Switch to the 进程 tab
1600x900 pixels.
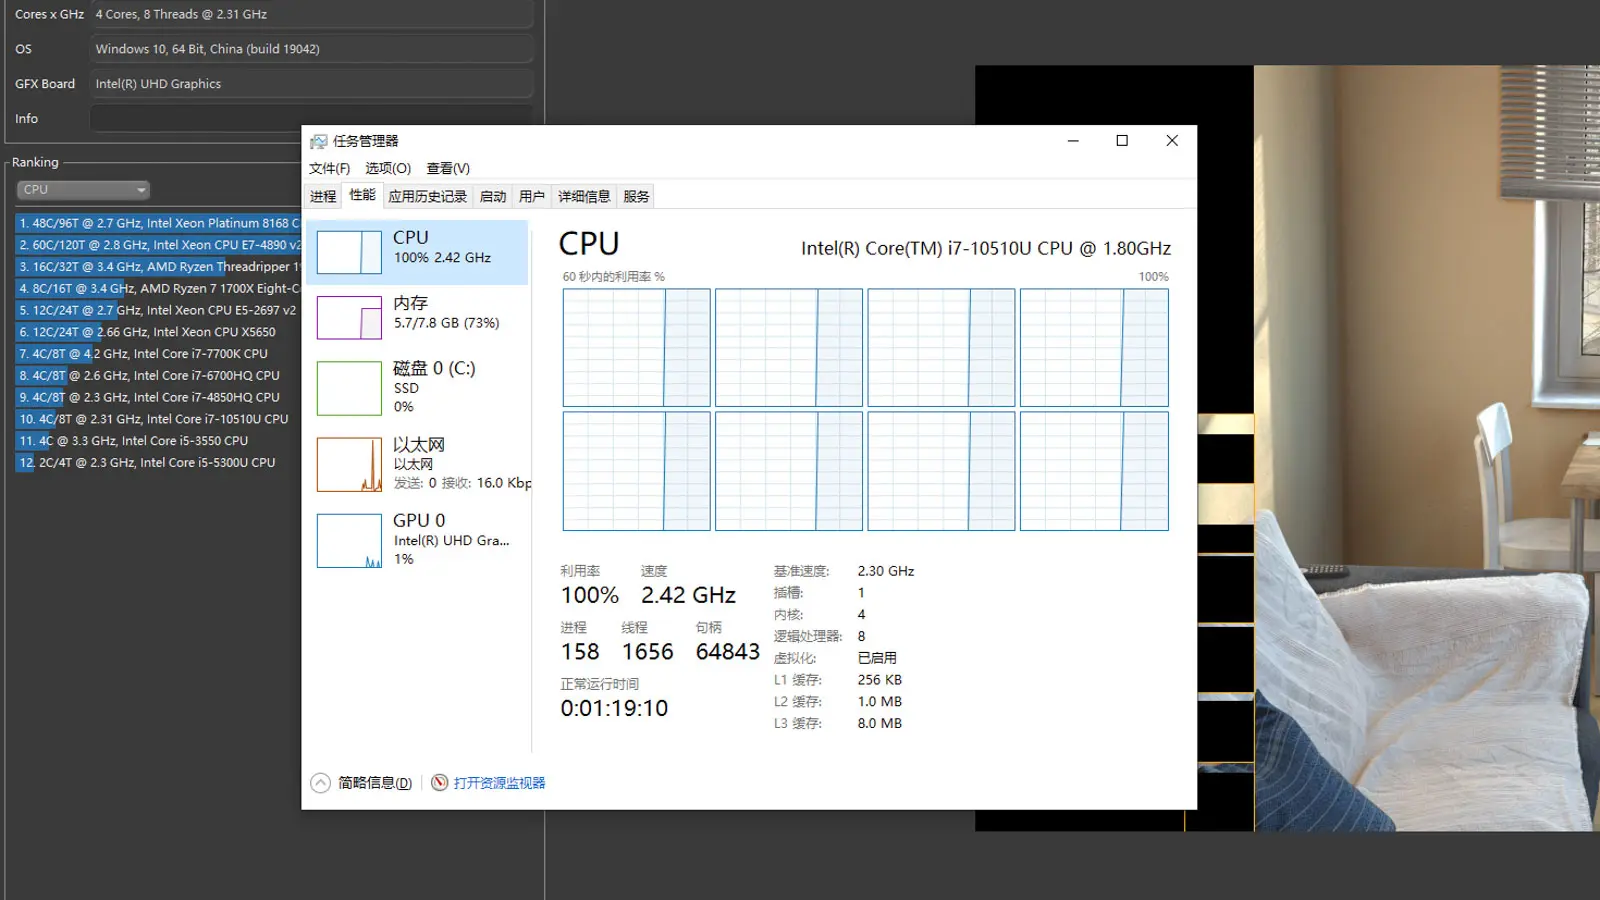(323, 196)
